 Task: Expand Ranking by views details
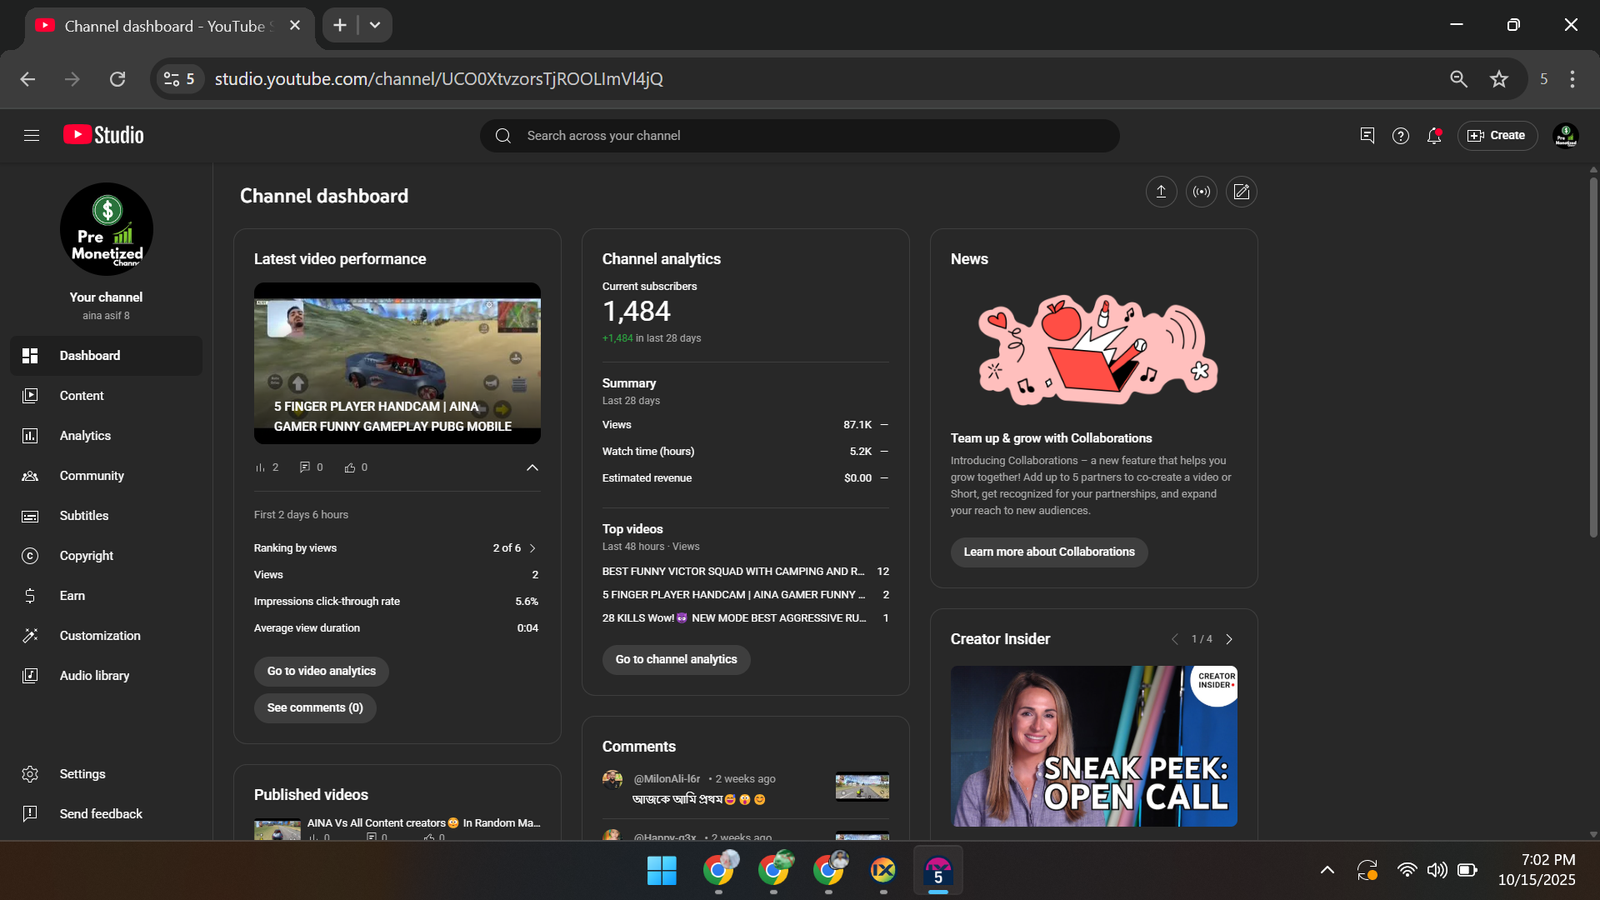tap(532, 548)
